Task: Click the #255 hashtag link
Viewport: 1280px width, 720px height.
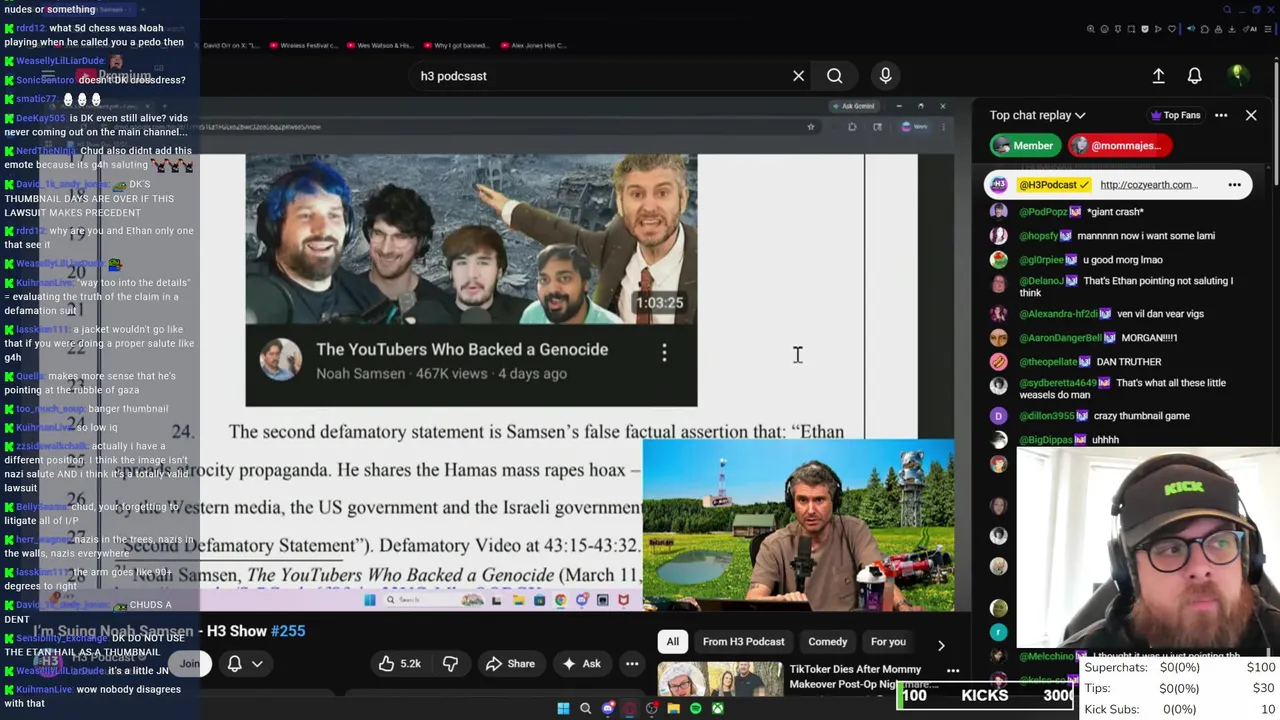Action: pyautogui.click(x=288, y=631)
